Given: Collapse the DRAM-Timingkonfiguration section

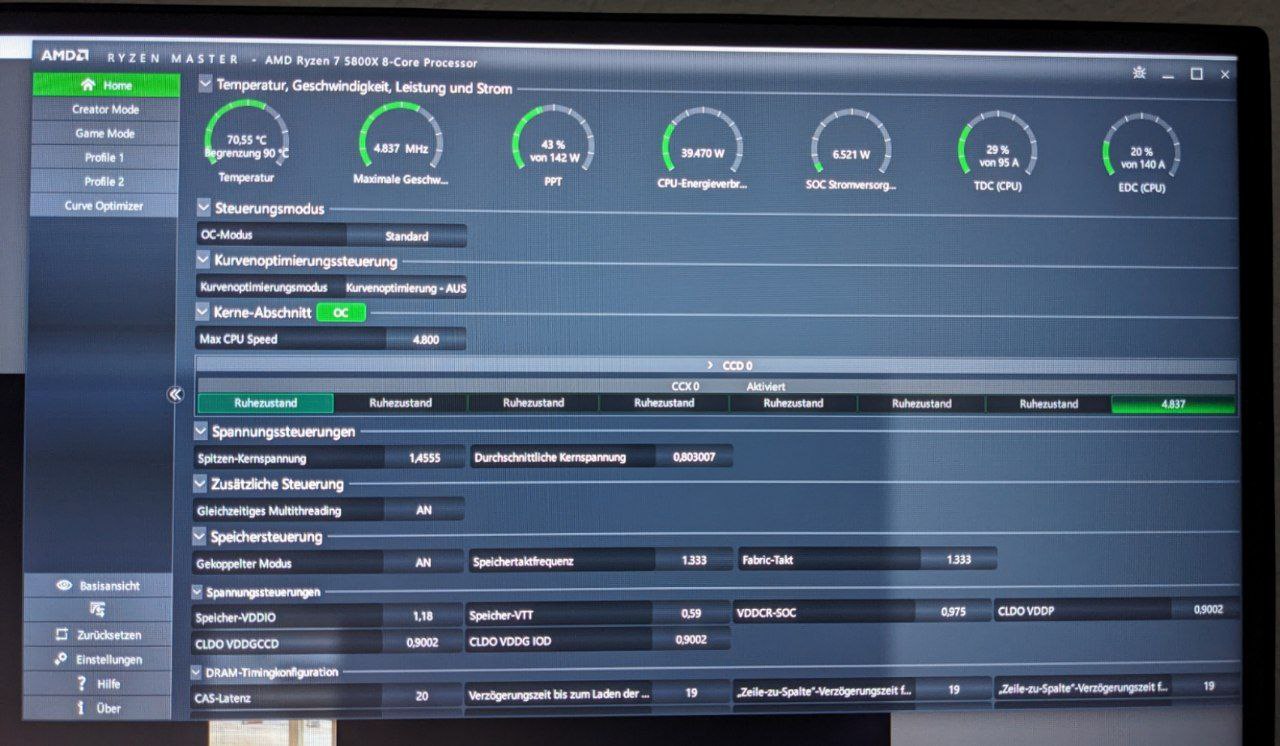Looking at the screenshot, I should click(196, 672).
